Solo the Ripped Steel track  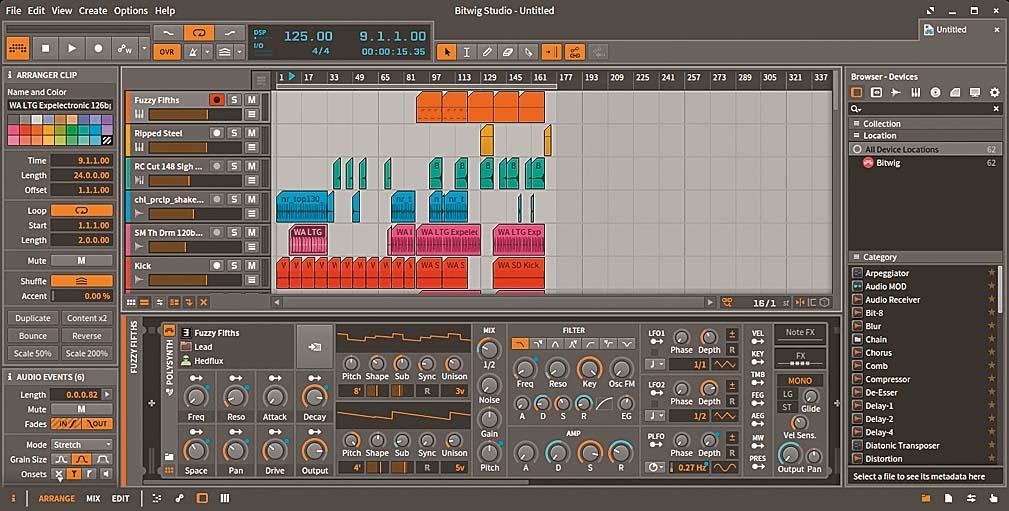[233, 133]
